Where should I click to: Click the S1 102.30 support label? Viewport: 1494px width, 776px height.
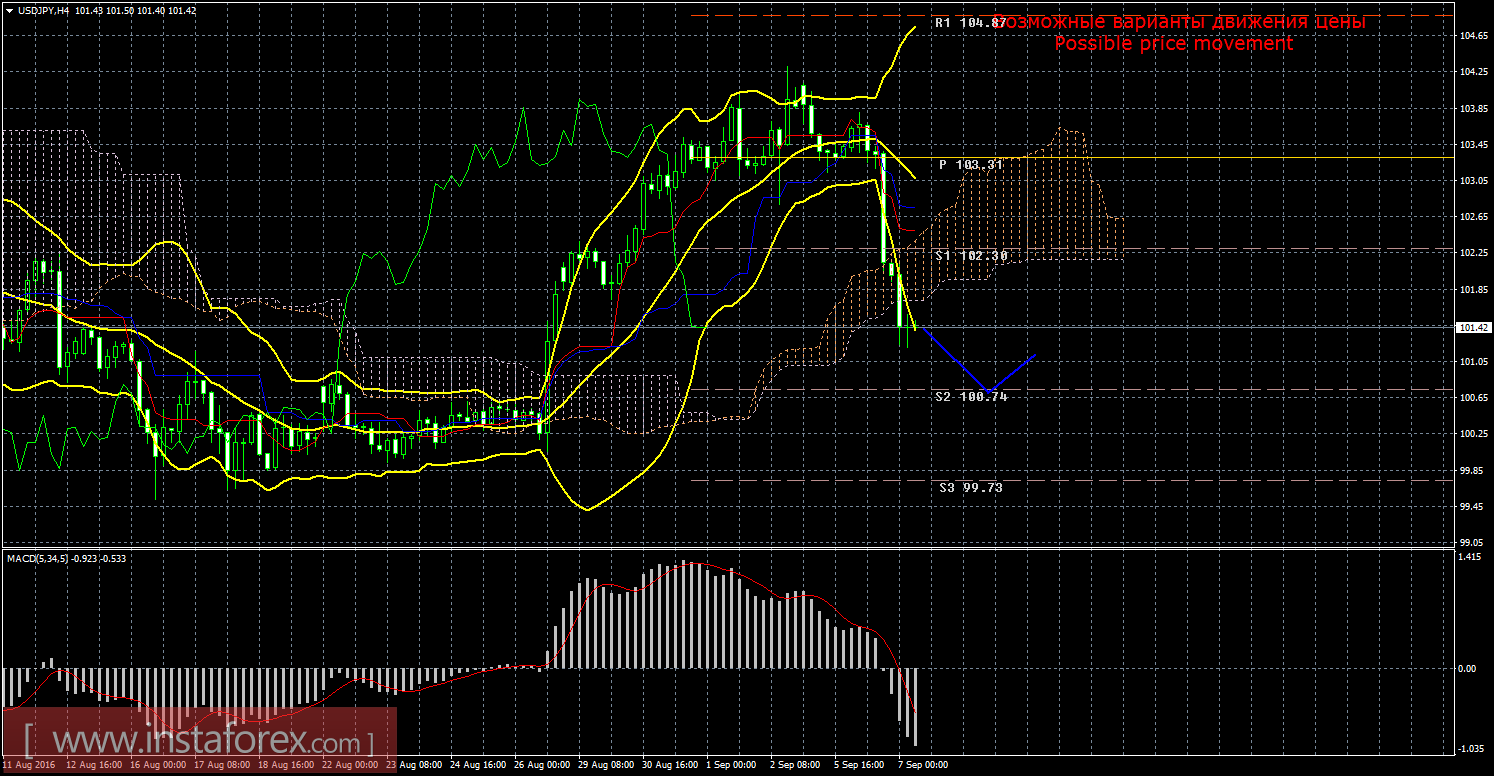point(971,256)
